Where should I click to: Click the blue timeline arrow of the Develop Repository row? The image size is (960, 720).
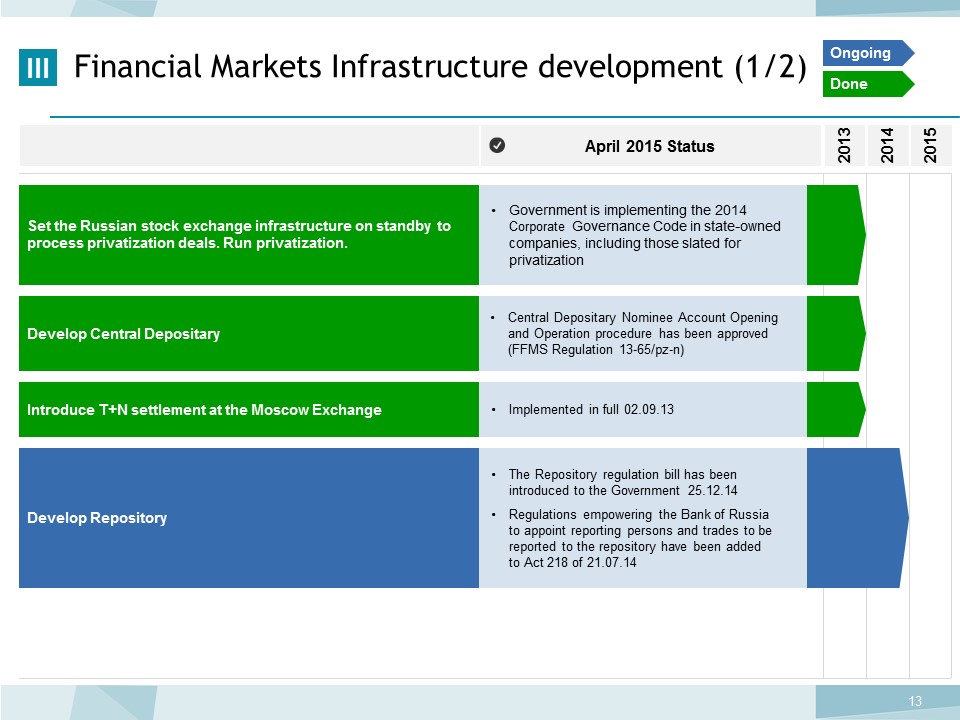(858, 518)
